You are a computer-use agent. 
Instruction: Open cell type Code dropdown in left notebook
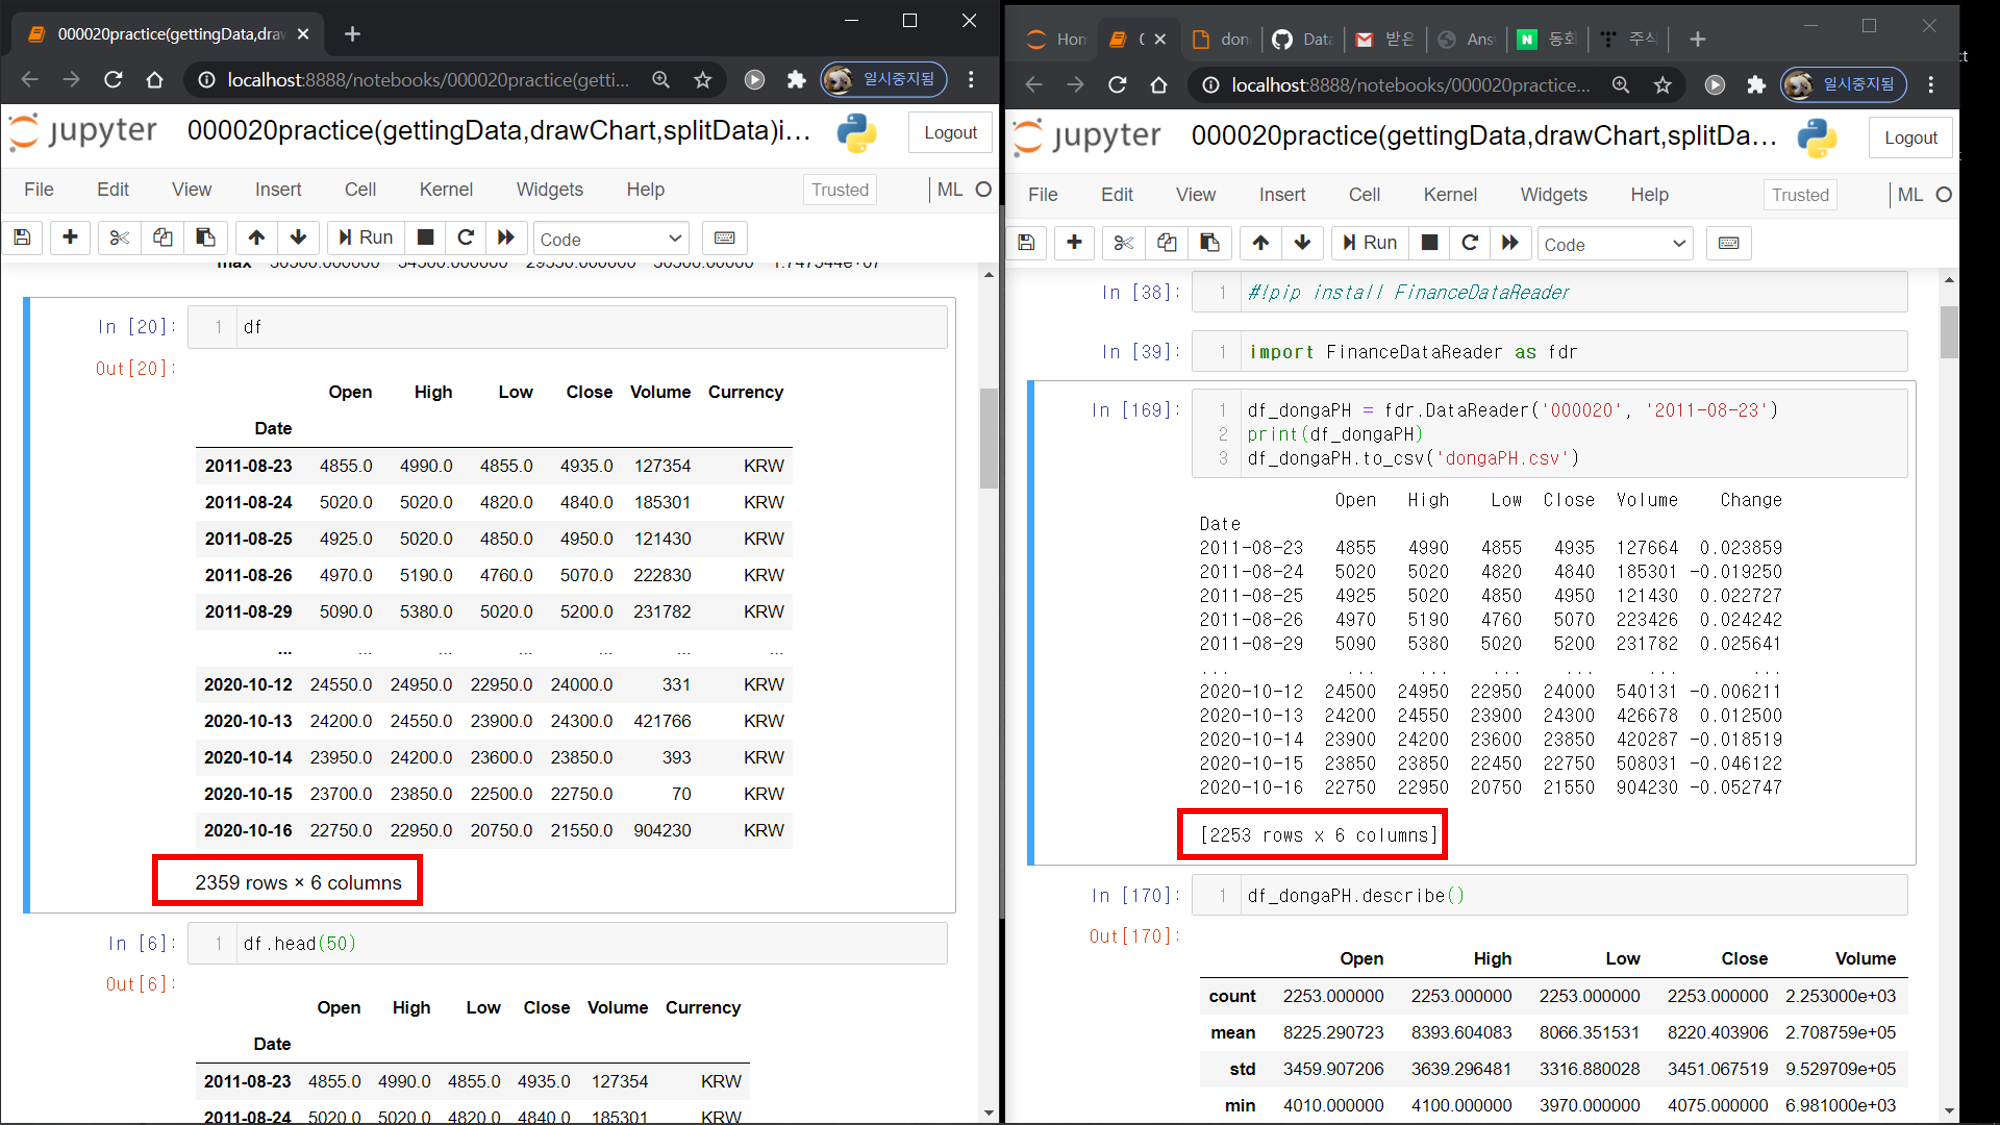(x=610, y=239)
